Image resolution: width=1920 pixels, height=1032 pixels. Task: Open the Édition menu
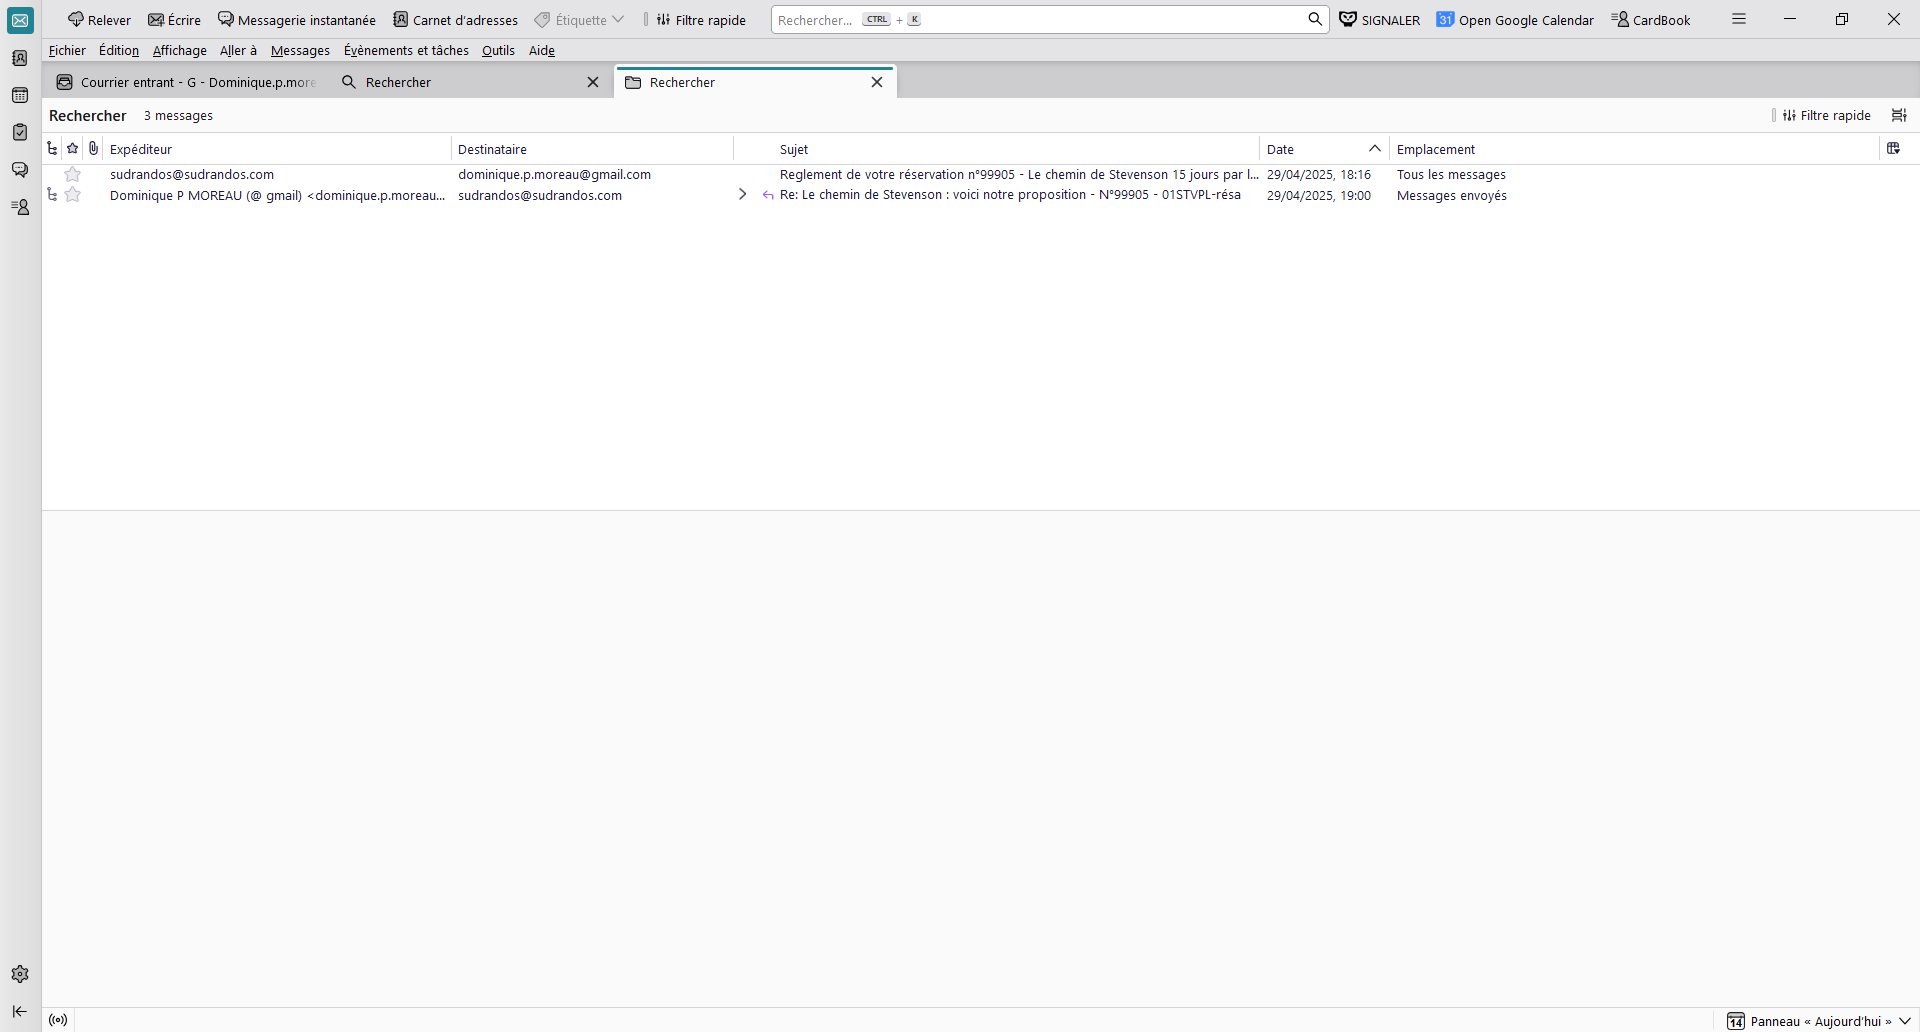[x=119, y=50]
